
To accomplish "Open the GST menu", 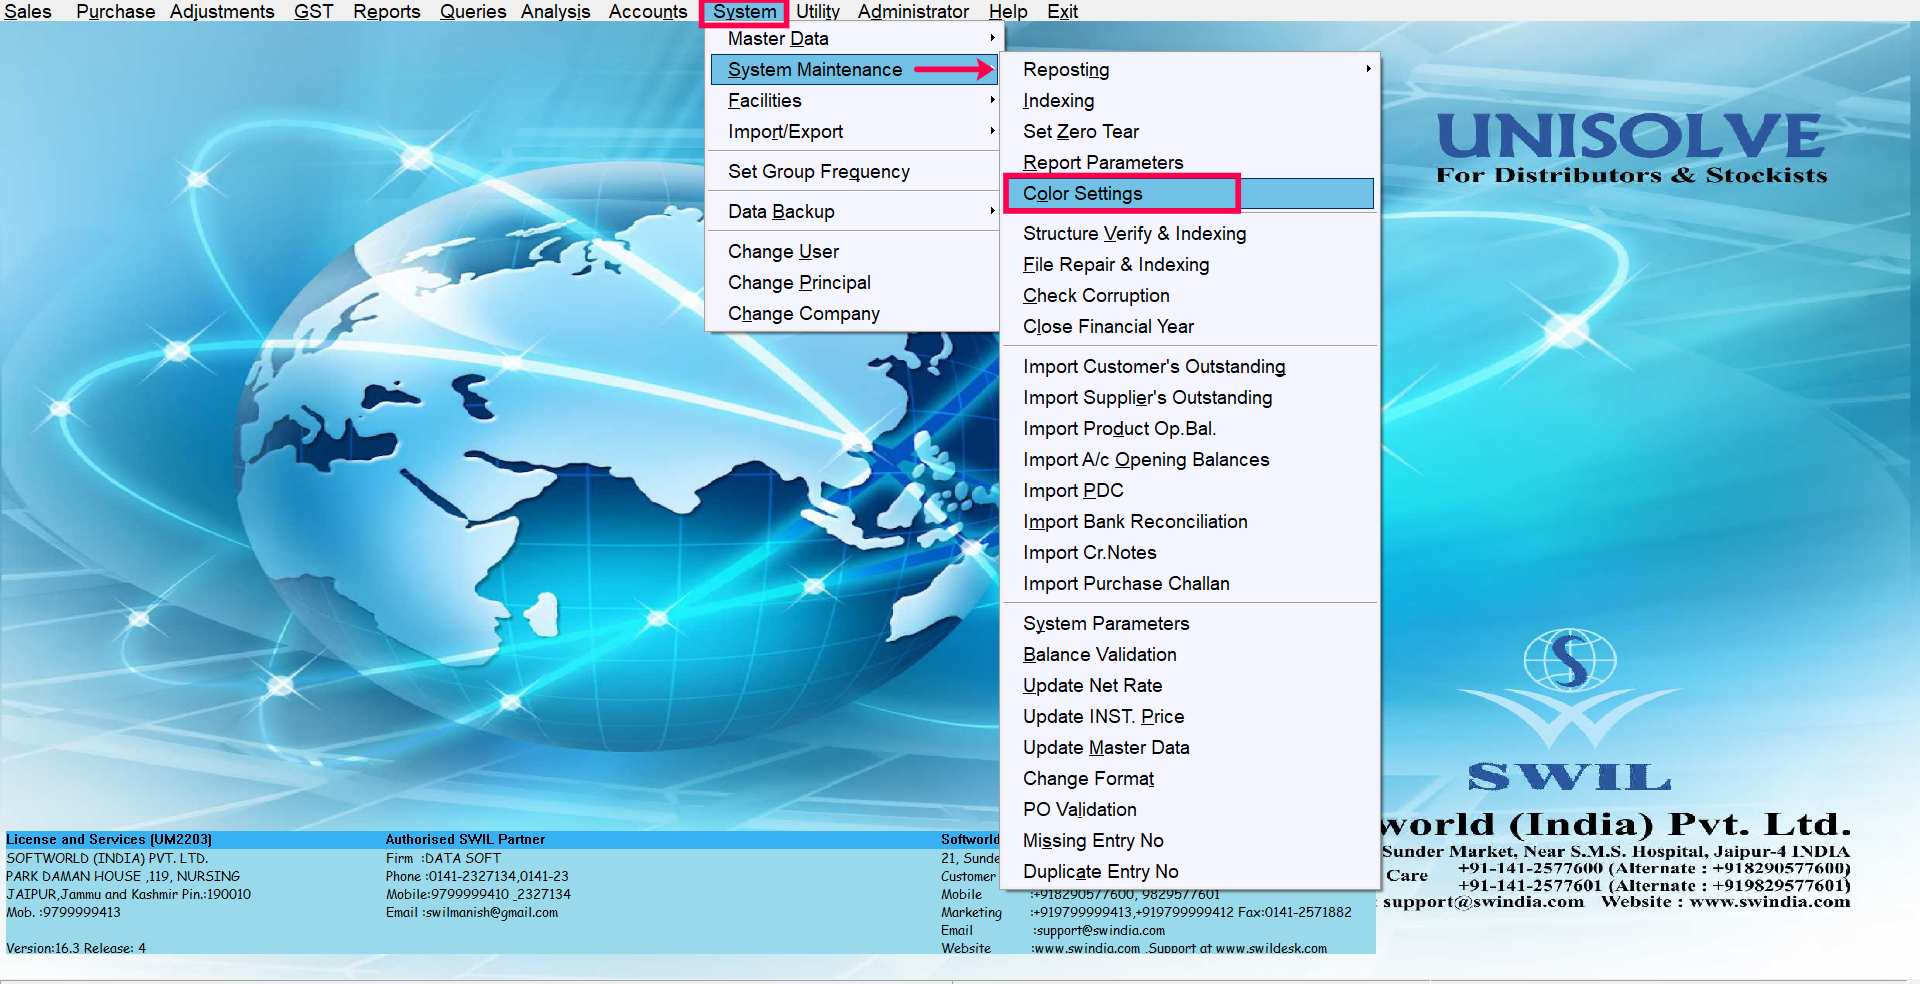I will point(313,11).
